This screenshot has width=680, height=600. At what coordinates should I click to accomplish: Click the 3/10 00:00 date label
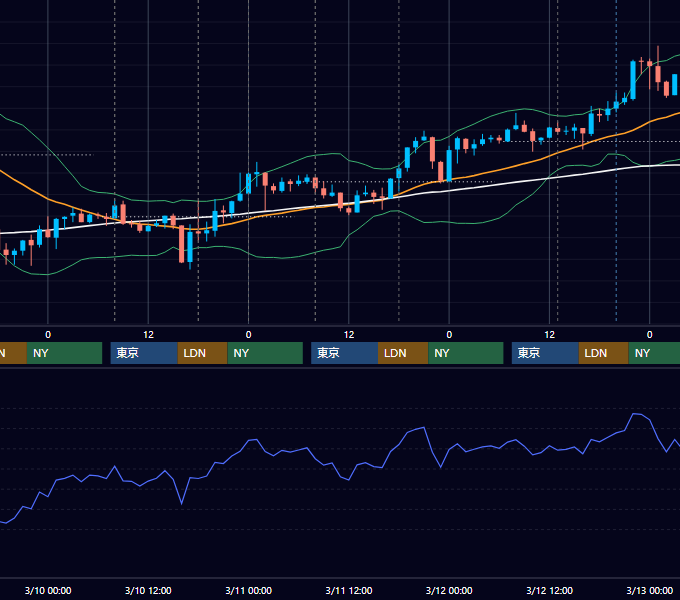click(x=48, y=590)
